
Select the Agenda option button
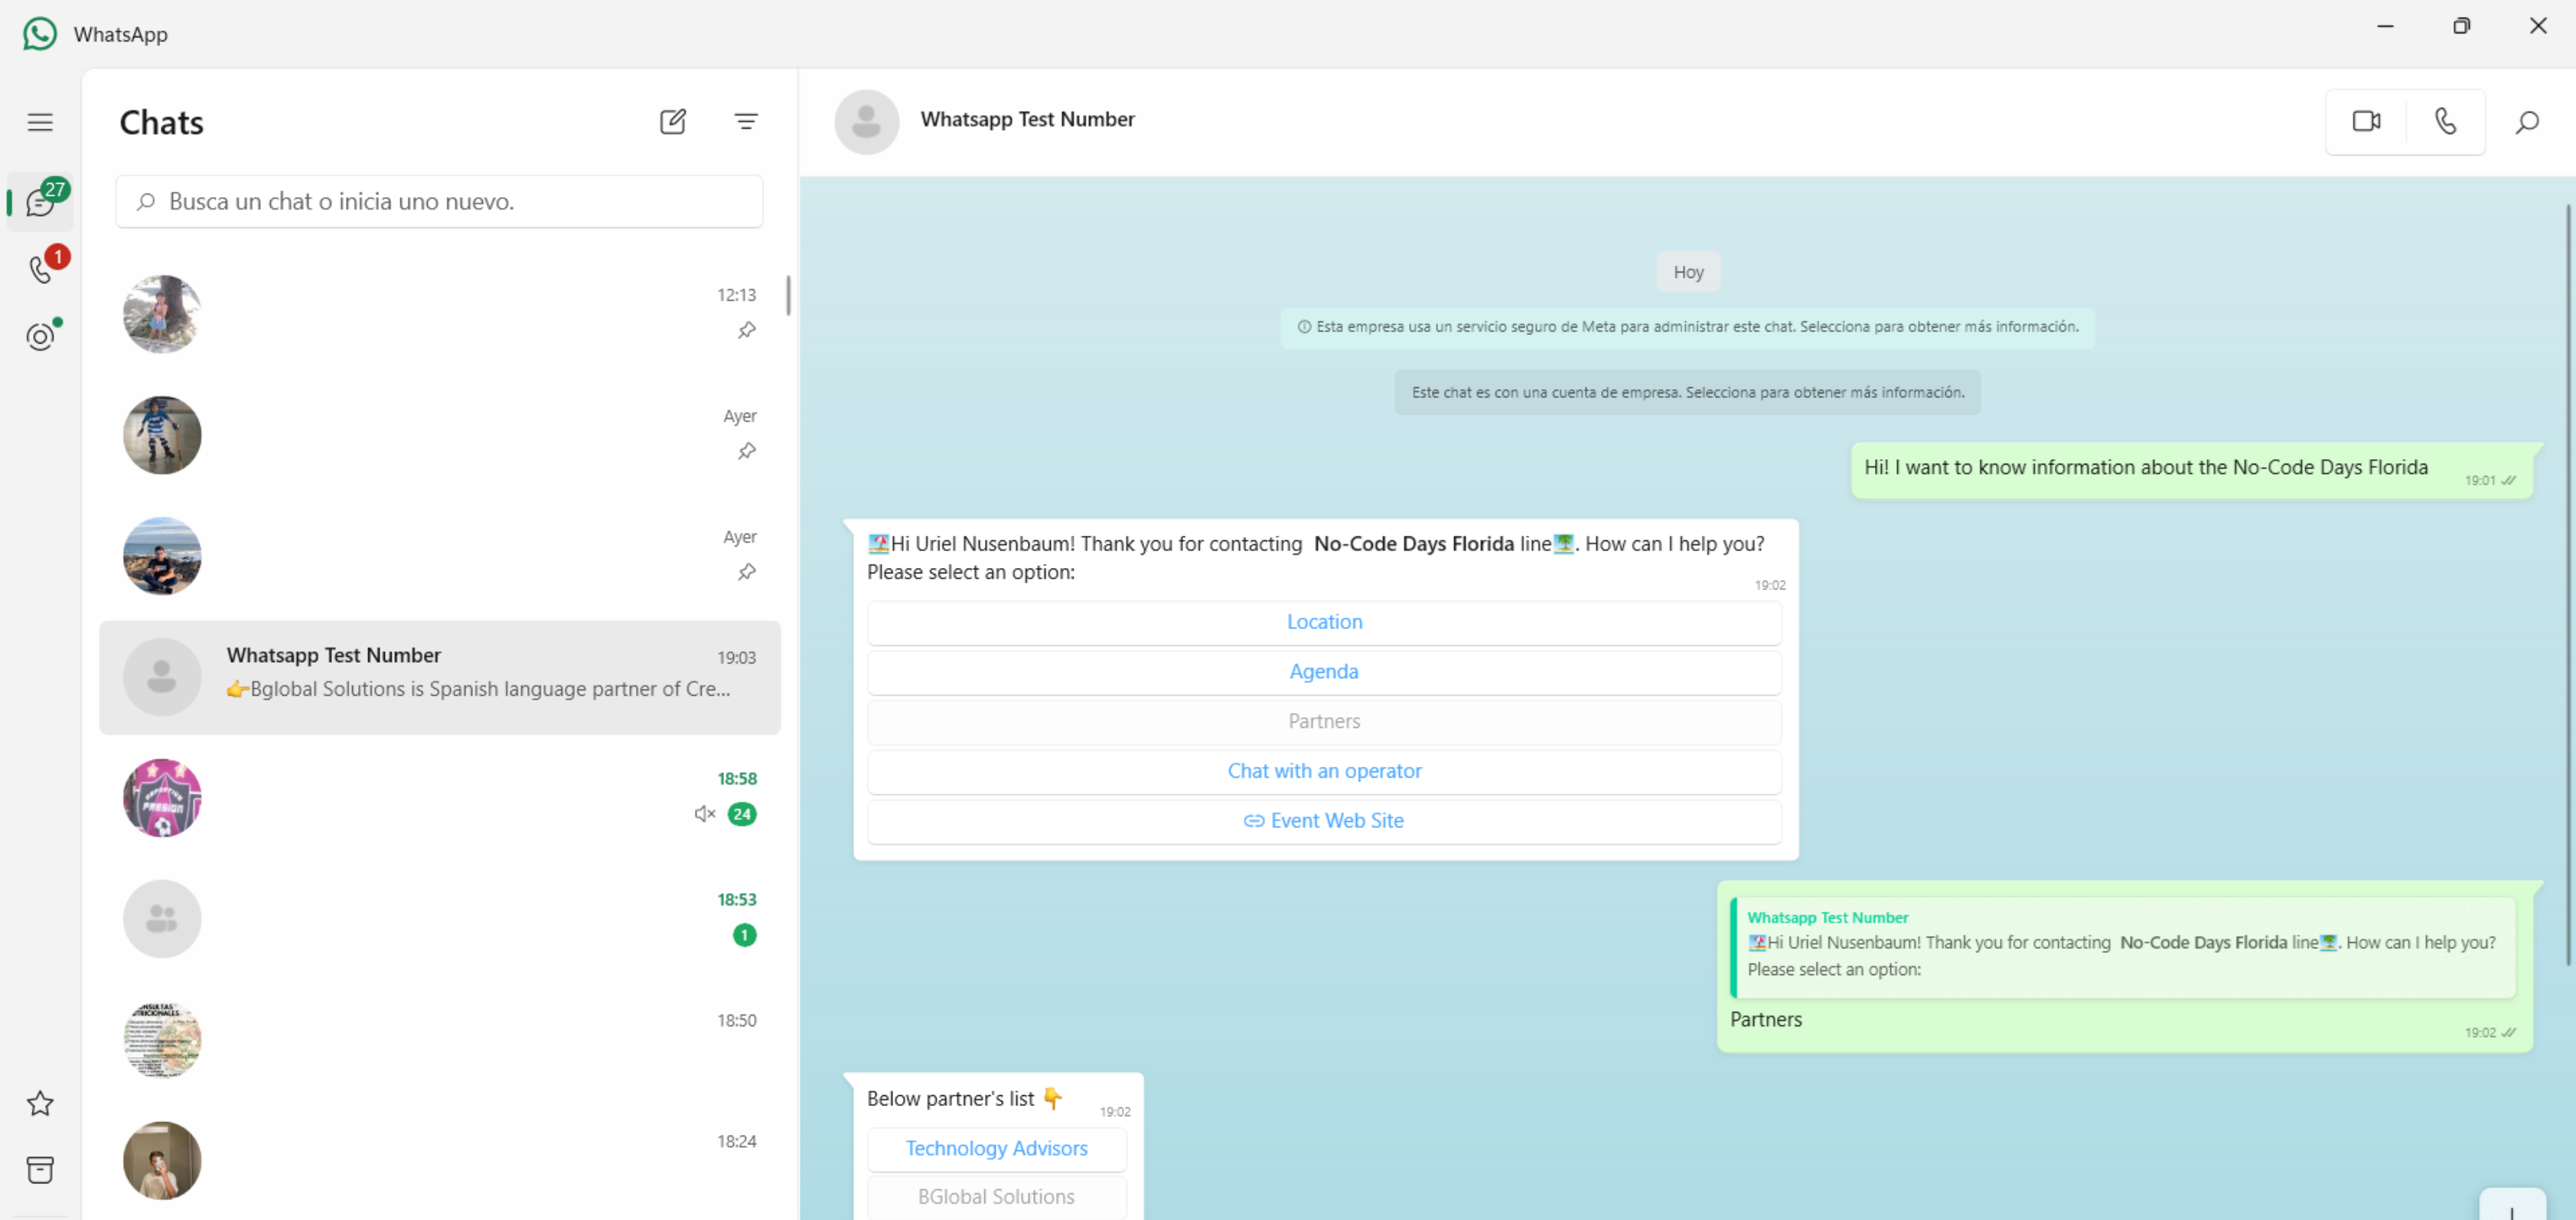(x=1324, y=672)
